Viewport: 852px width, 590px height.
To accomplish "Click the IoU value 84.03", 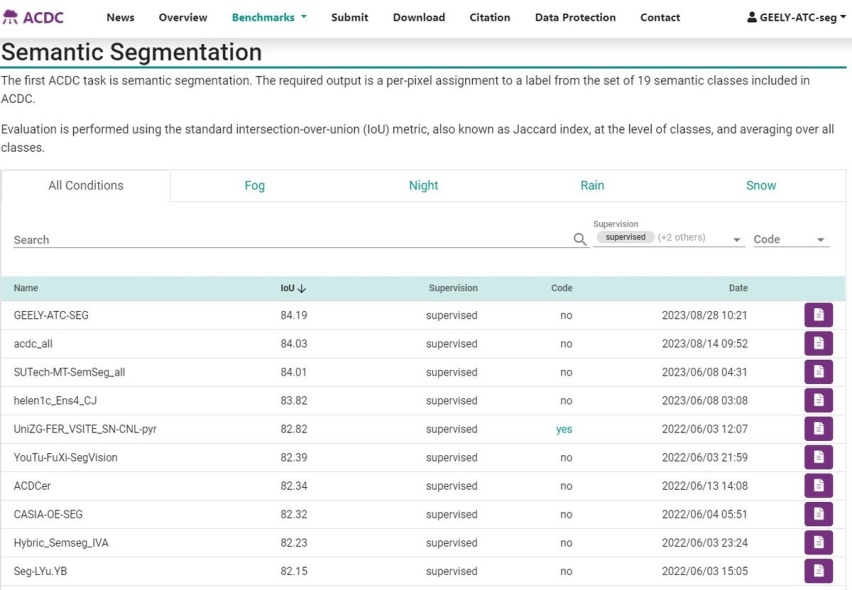I will coord(294,343).
